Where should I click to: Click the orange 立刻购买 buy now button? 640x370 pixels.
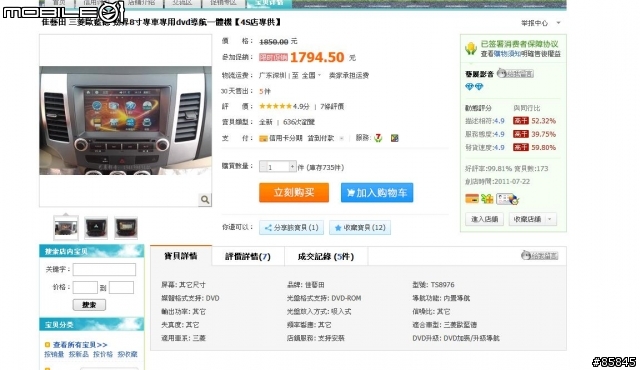tap(294, 193)
